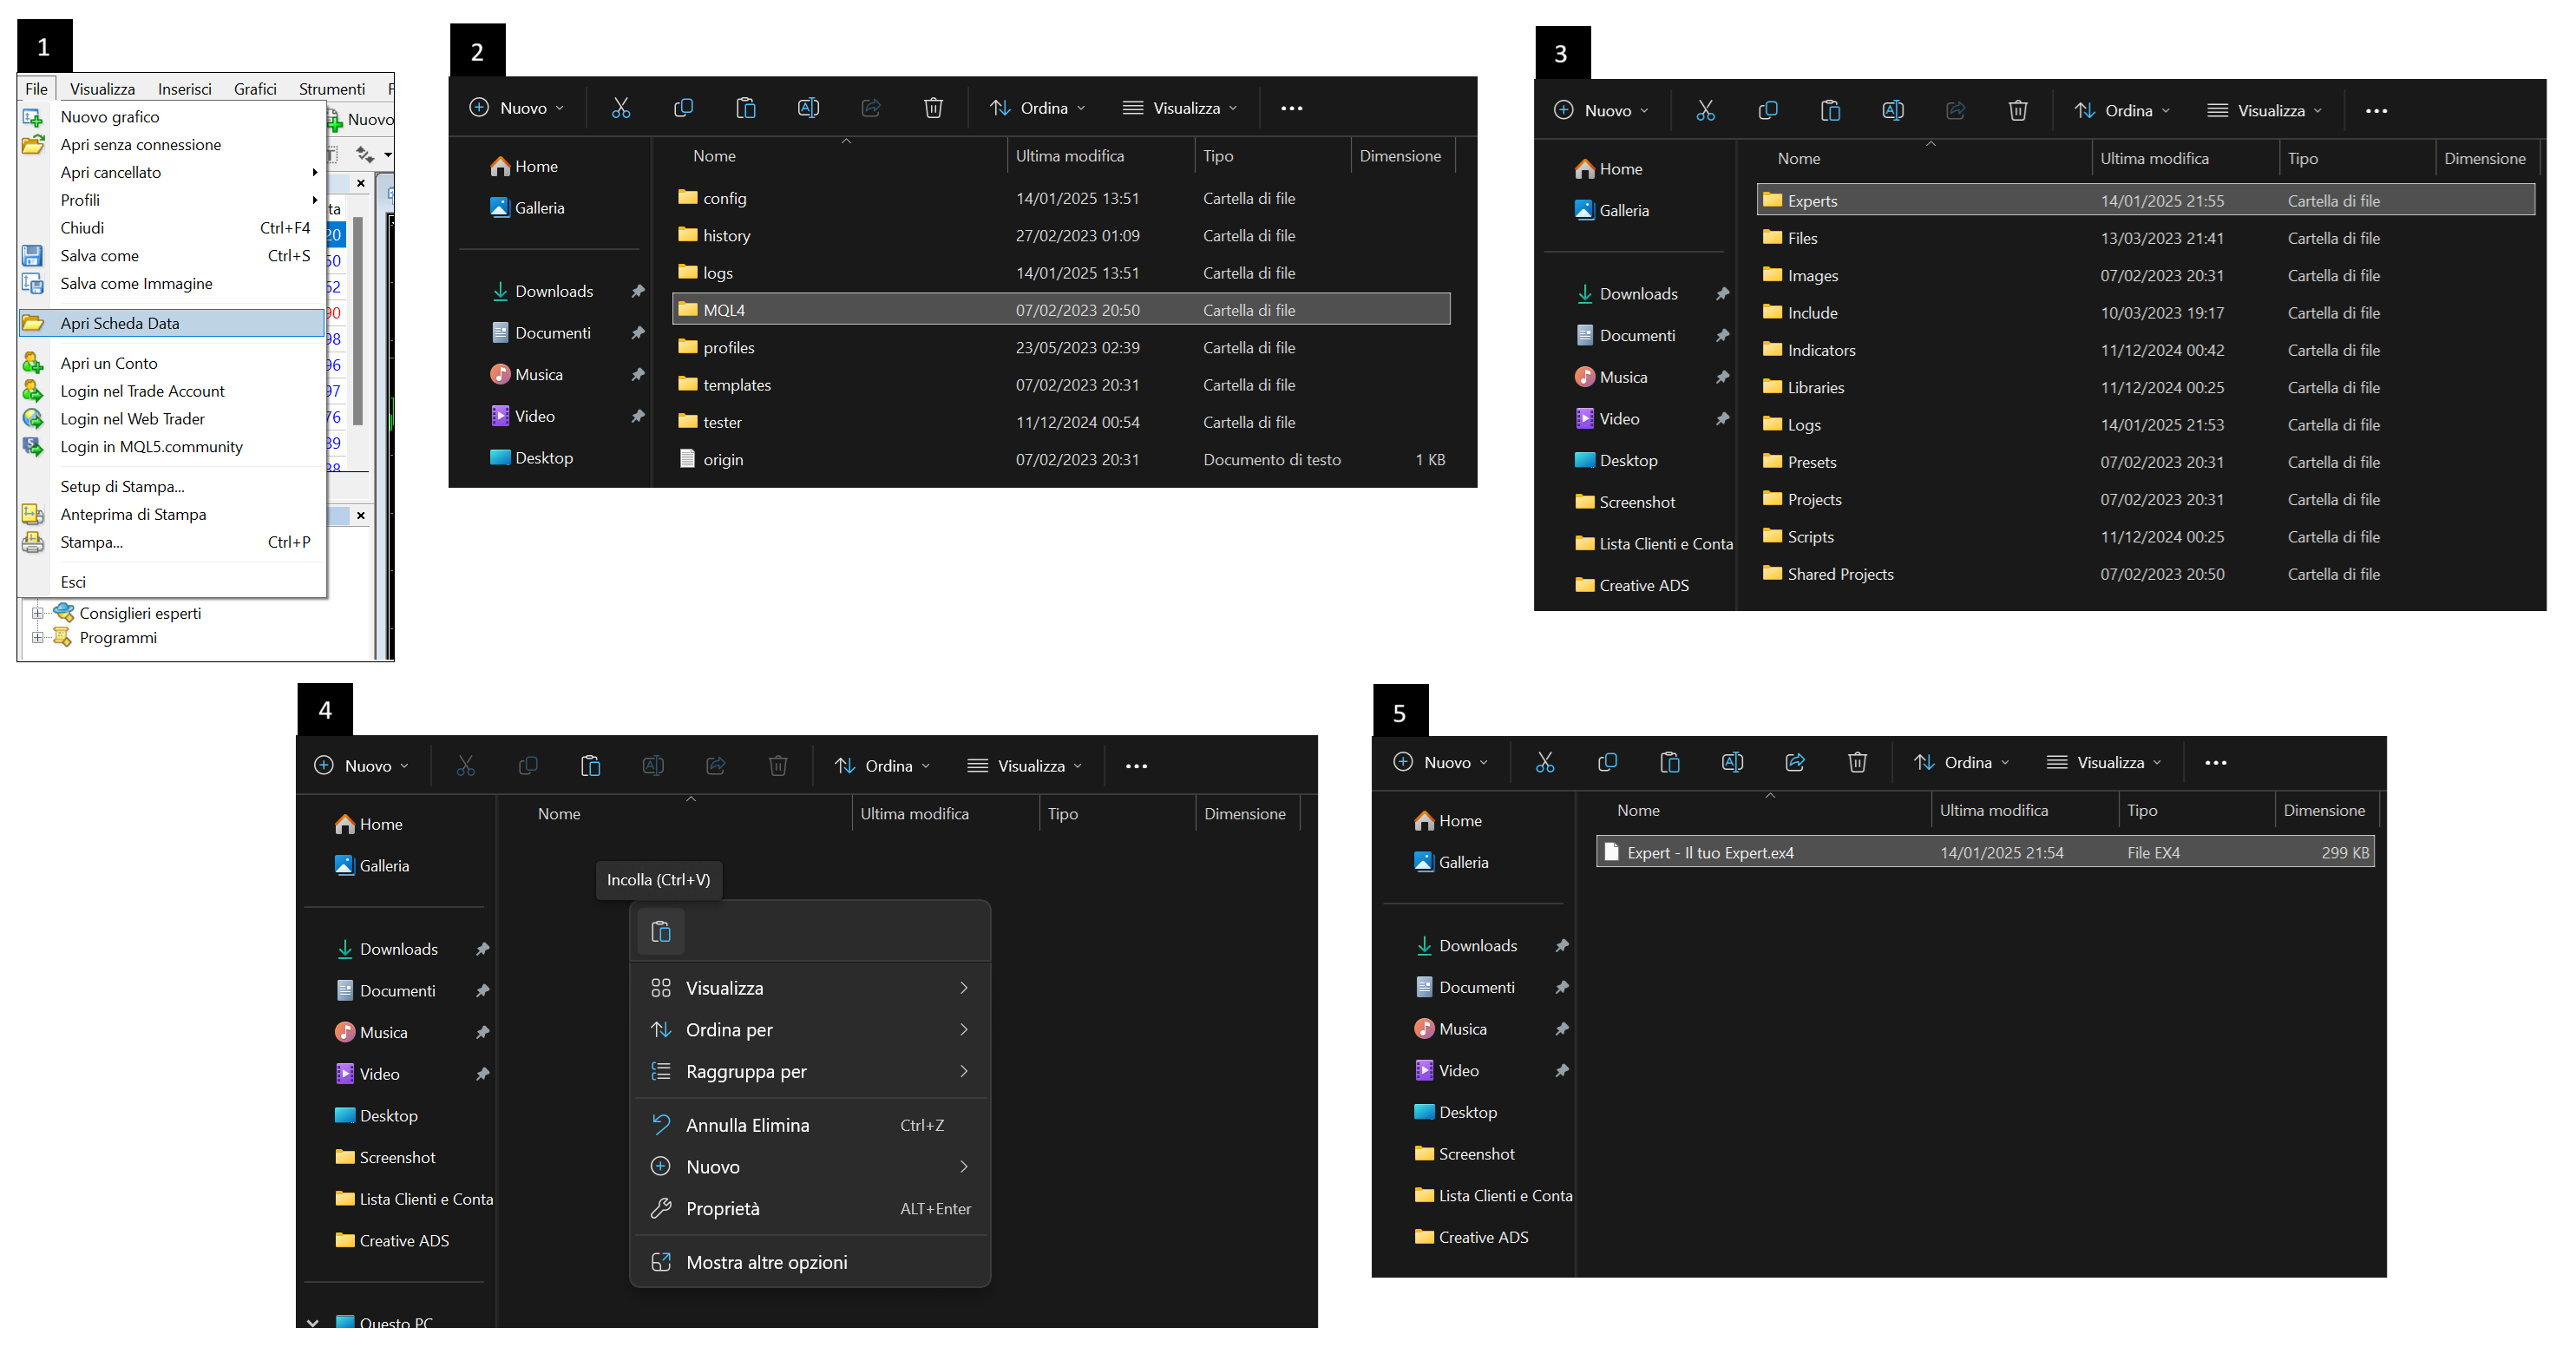Click the cut icon in panel 2 toolbar

click(621, 108)
